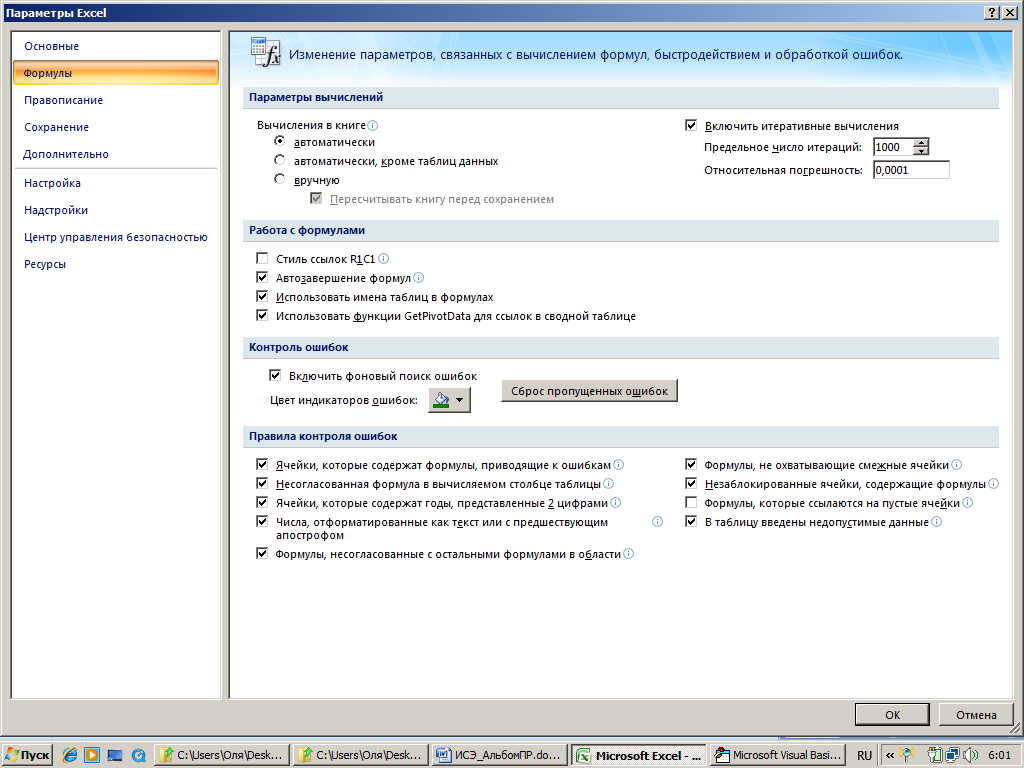
Task: Click info icon for годы, представленные 2 цифрами
Action: [x=615, y=503]
